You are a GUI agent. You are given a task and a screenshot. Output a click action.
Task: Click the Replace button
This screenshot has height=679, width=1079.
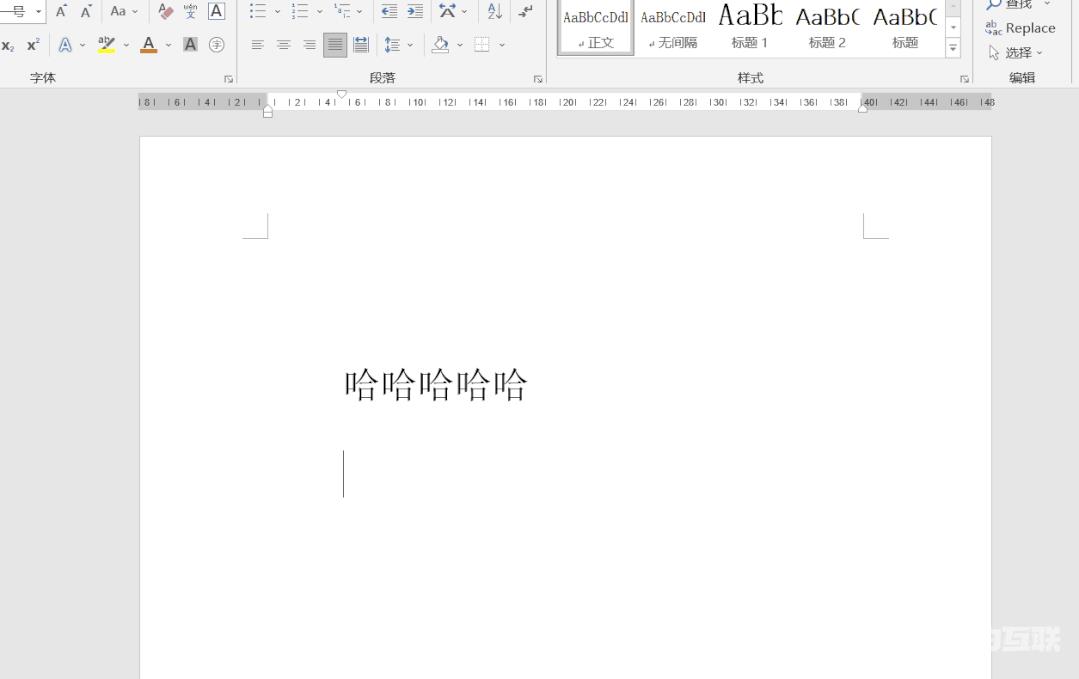[x=1020, y=28]
